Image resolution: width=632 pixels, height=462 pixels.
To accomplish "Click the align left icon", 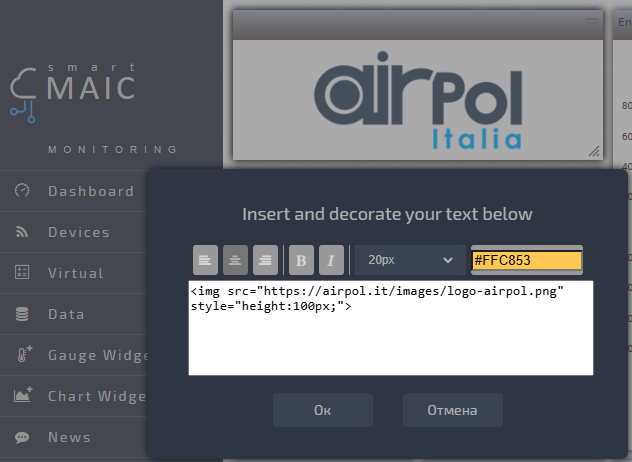I will [x=205, y=260].
